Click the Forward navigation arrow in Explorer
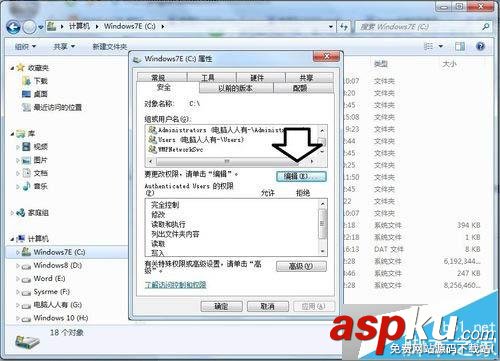Viewport: 500px width, 361px height. pyautogui.click(x=29, y=27)
